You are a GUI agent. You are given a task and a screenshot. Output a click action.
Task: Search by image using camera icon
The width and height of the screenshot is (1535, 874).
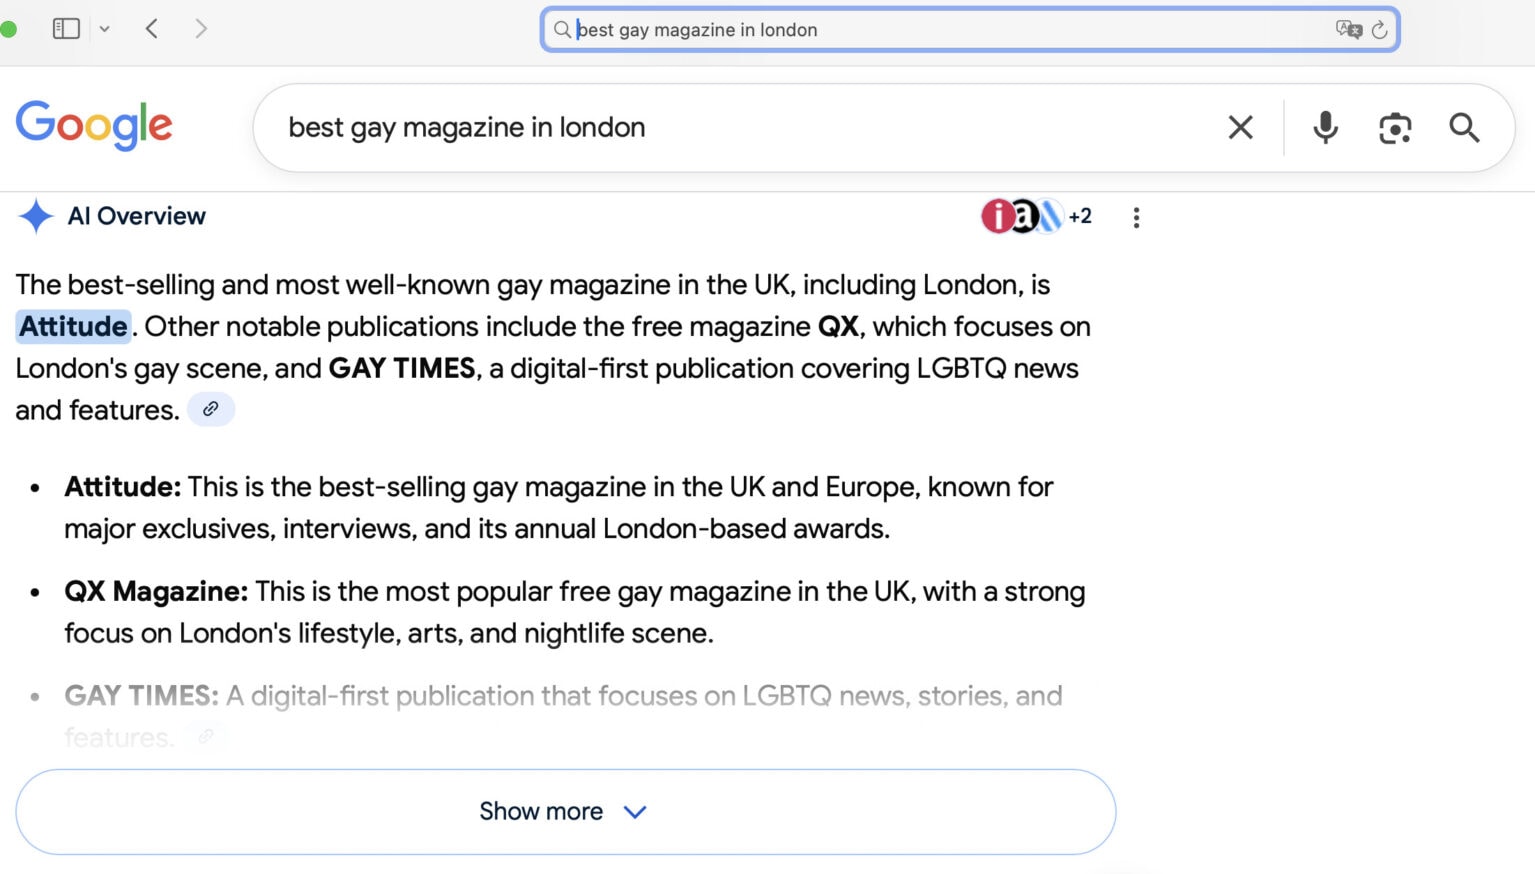(x=1395, y=128)
